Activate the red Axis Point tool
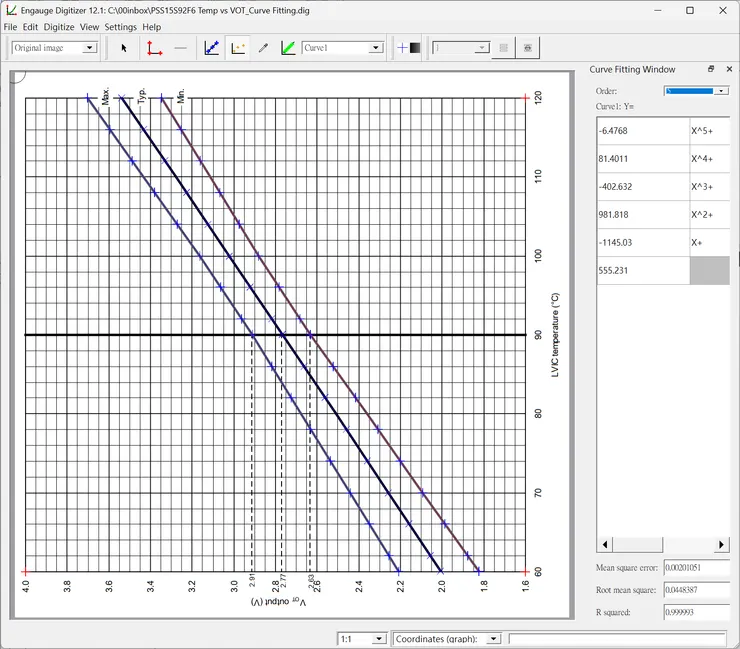The image size is (740, 649). (x=154, y=47)
